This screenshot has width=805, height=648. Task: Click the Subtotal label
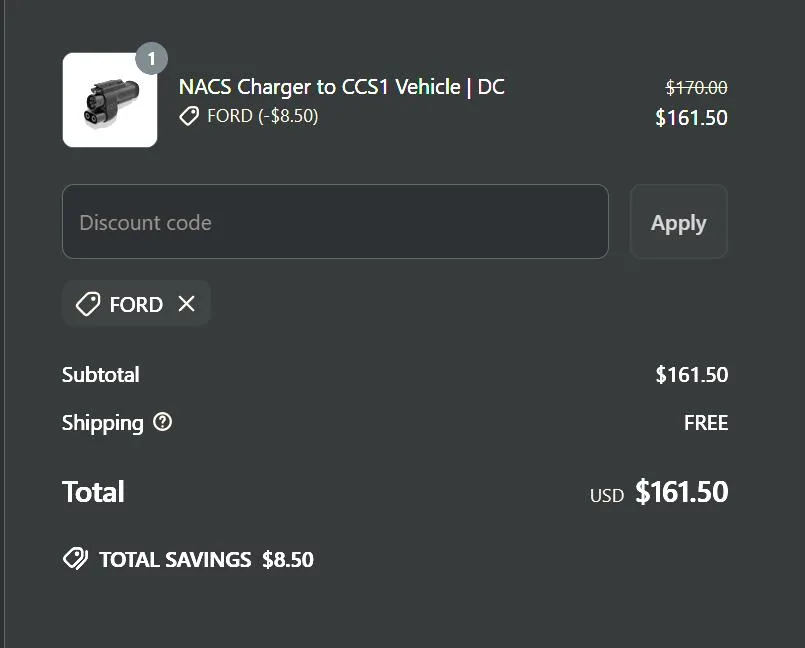coord(100,375)
